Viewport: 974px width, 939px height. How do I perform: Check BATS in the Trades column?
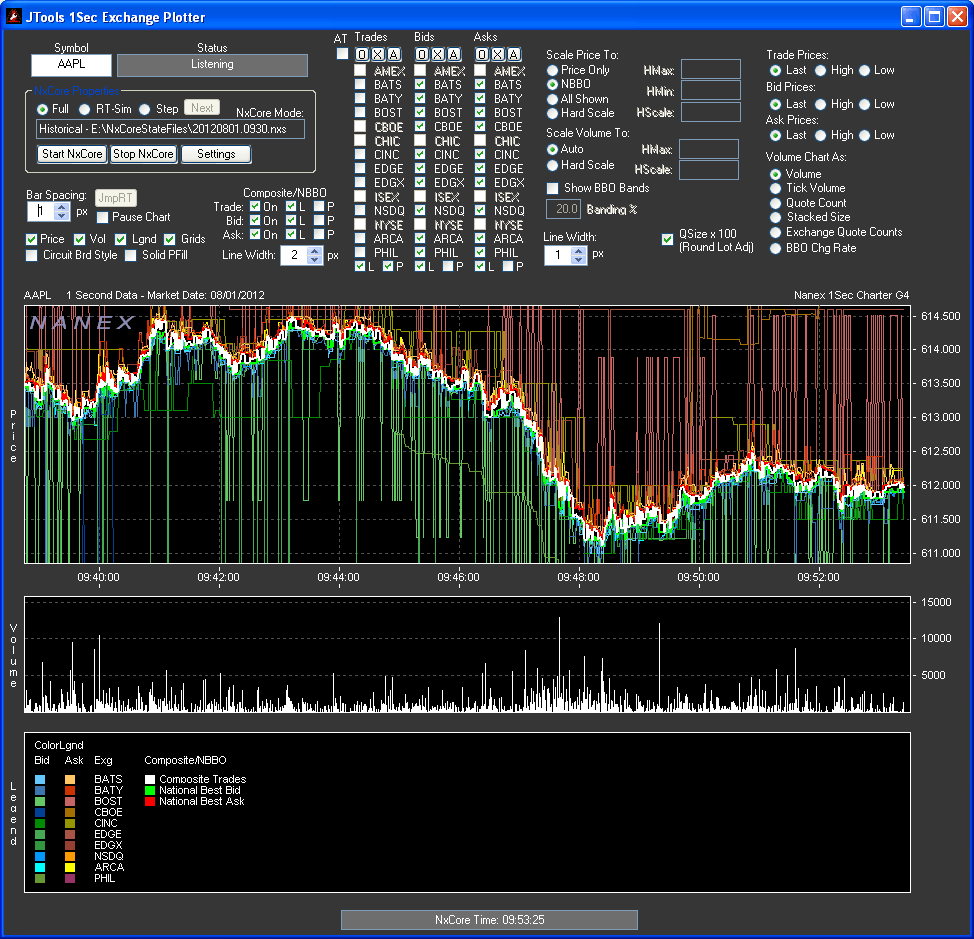[x=360, y=84]
